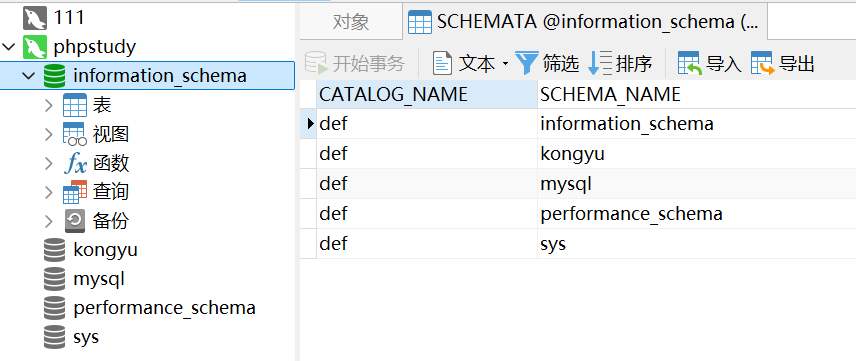Click the 开始事务 button label
This screenshot has width=856, height=361.
(x=368, y=64)
